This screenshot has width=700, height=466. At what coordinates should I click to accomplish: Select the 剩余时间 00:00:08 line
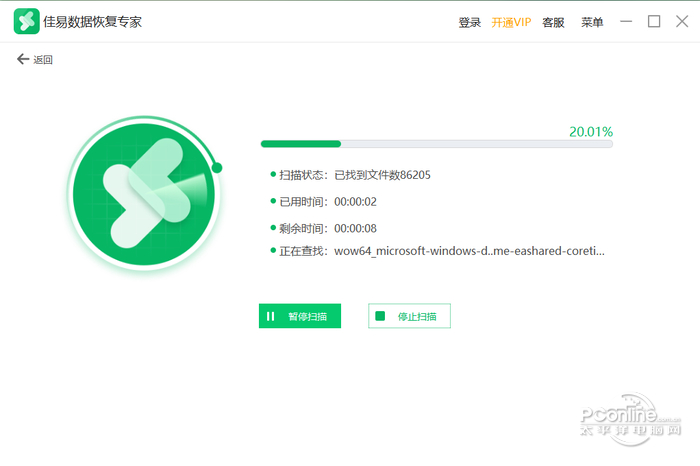(x=324, y=229)
